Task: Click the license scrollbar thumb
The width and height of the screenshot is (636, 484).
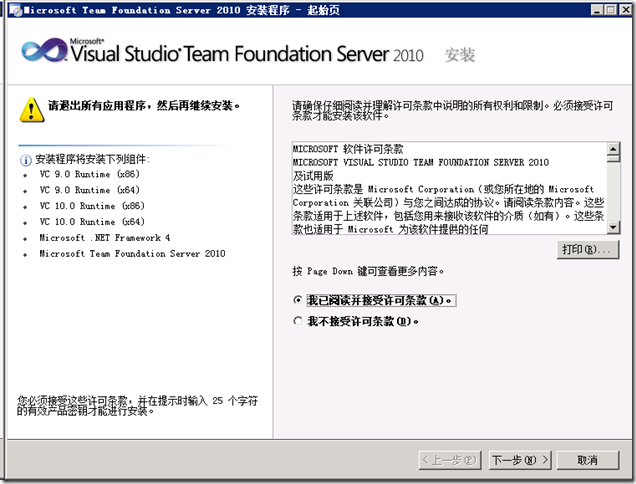Action: coord(613,159)
